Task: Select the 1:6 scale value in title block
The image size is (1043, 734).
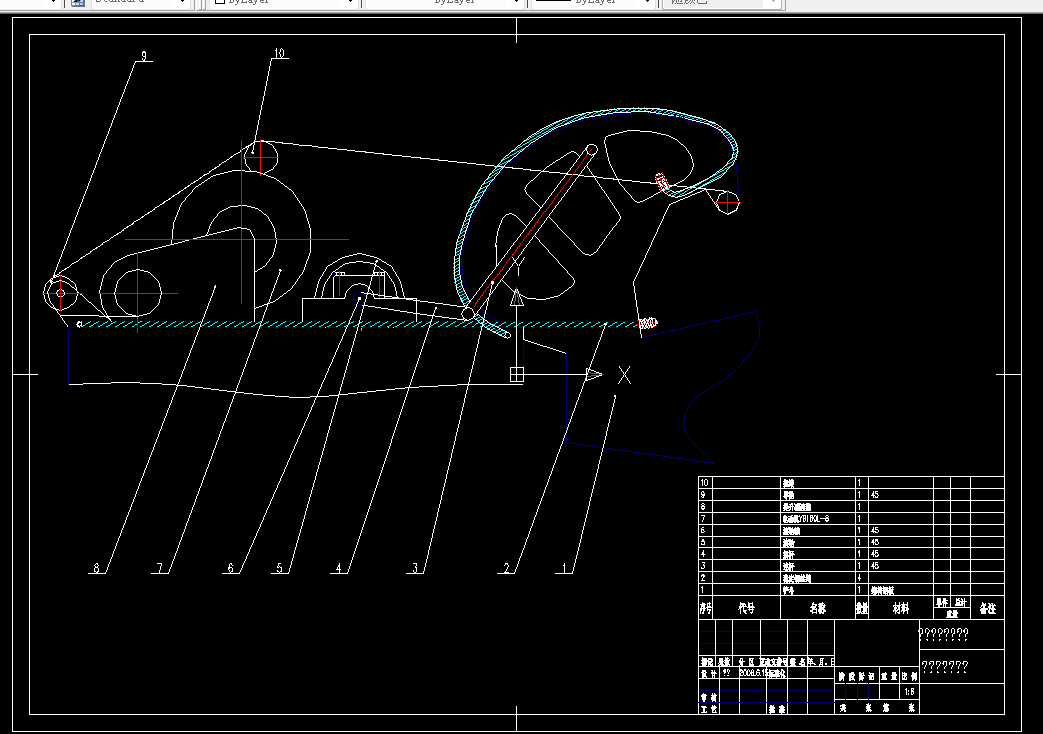Action: [x=909, y=691]
